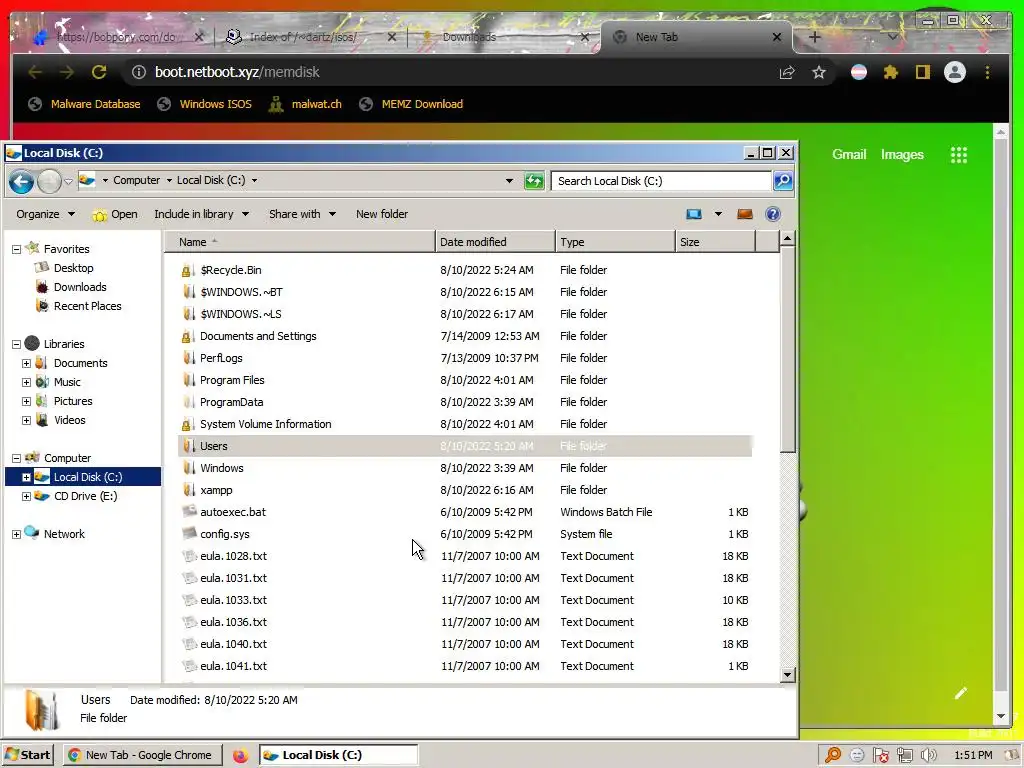Open the view options dropdown arrow
The image size is (1024, 768).
pyautogui.click(x=718, y=214)
